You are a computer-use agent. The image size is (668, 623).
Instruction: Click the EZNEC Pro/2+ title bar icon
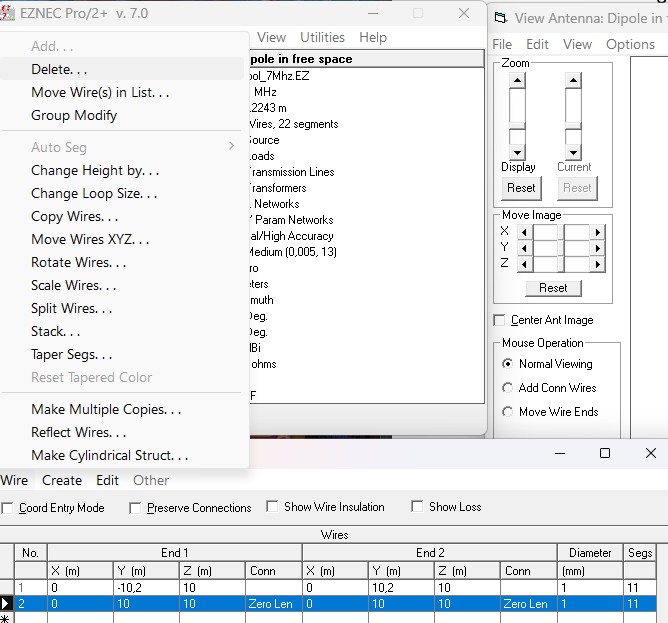(x=10, y=13)
